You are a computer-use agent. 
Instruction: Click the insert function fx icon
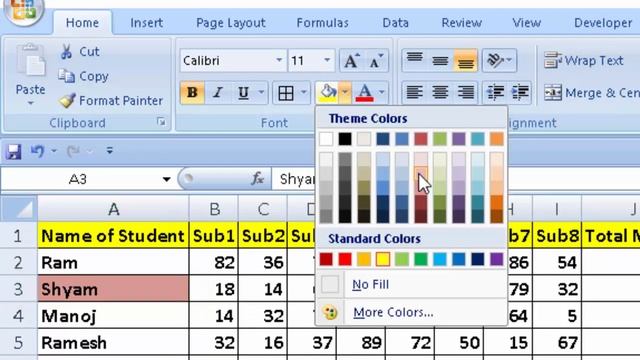(x=257, y=178)
